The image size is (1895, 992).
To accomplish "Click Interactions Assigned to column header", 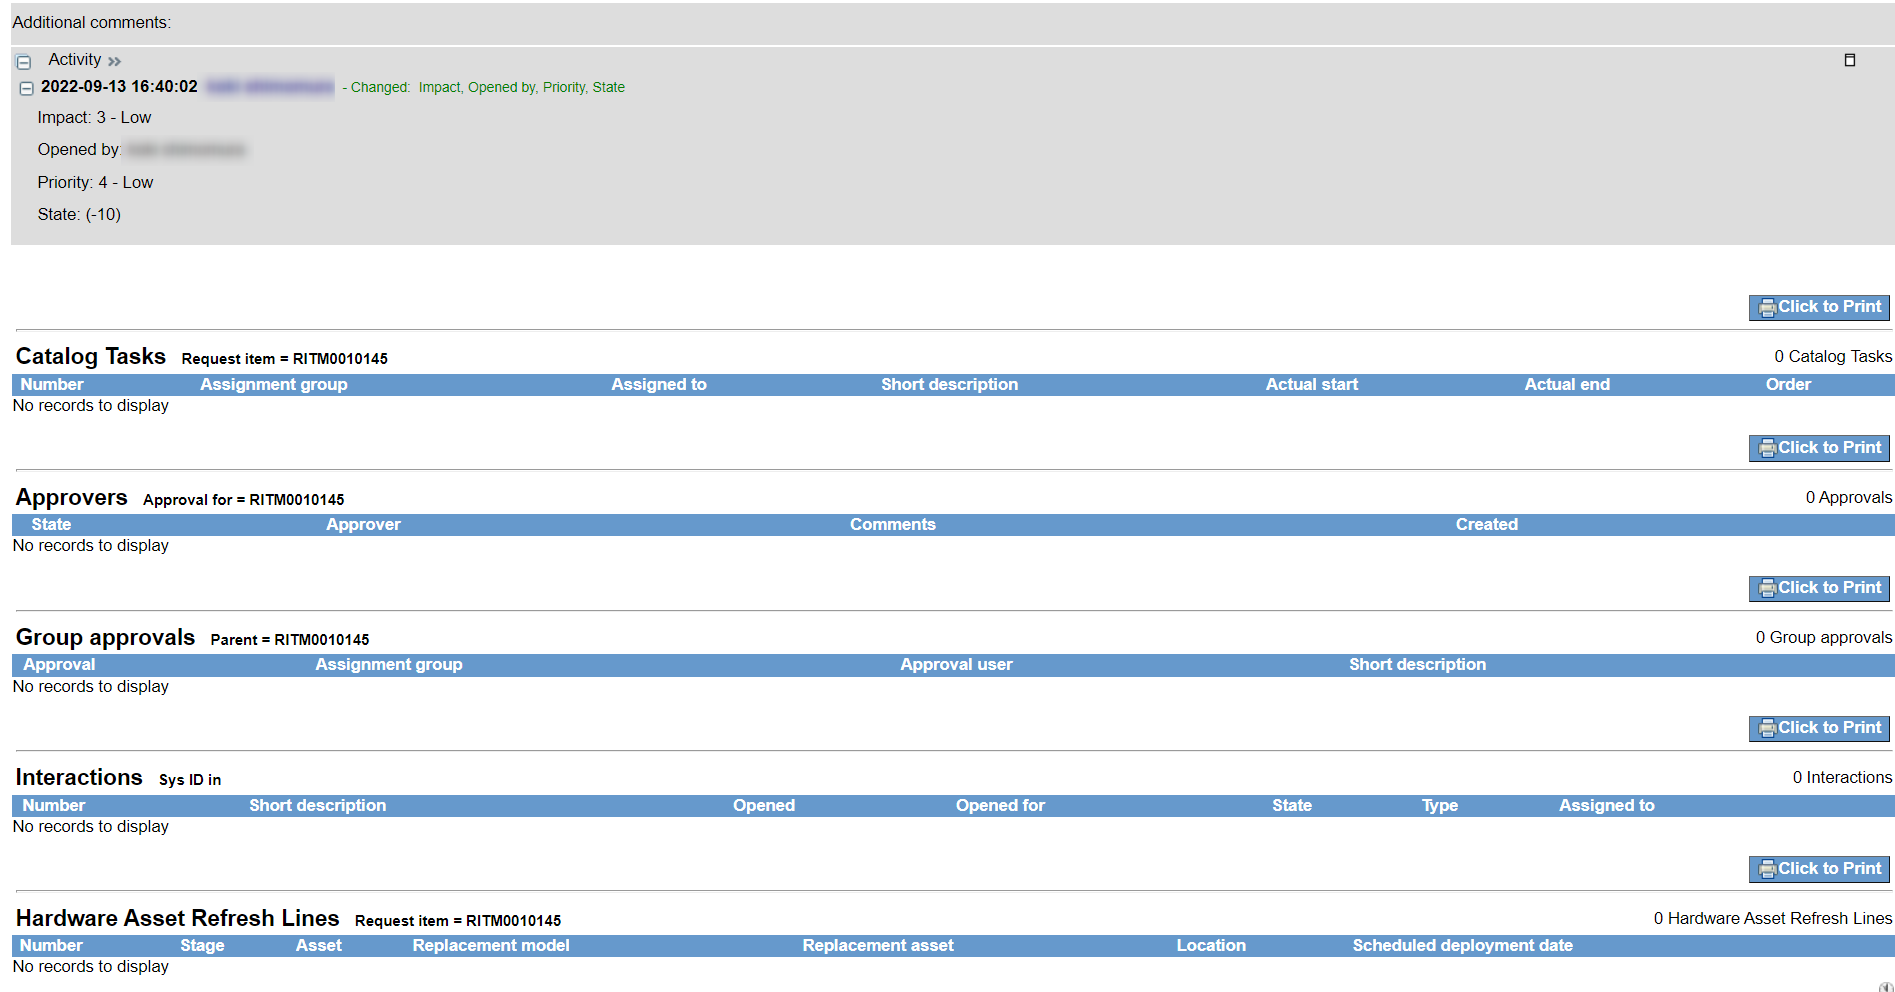I will [x=1607, y=805].
